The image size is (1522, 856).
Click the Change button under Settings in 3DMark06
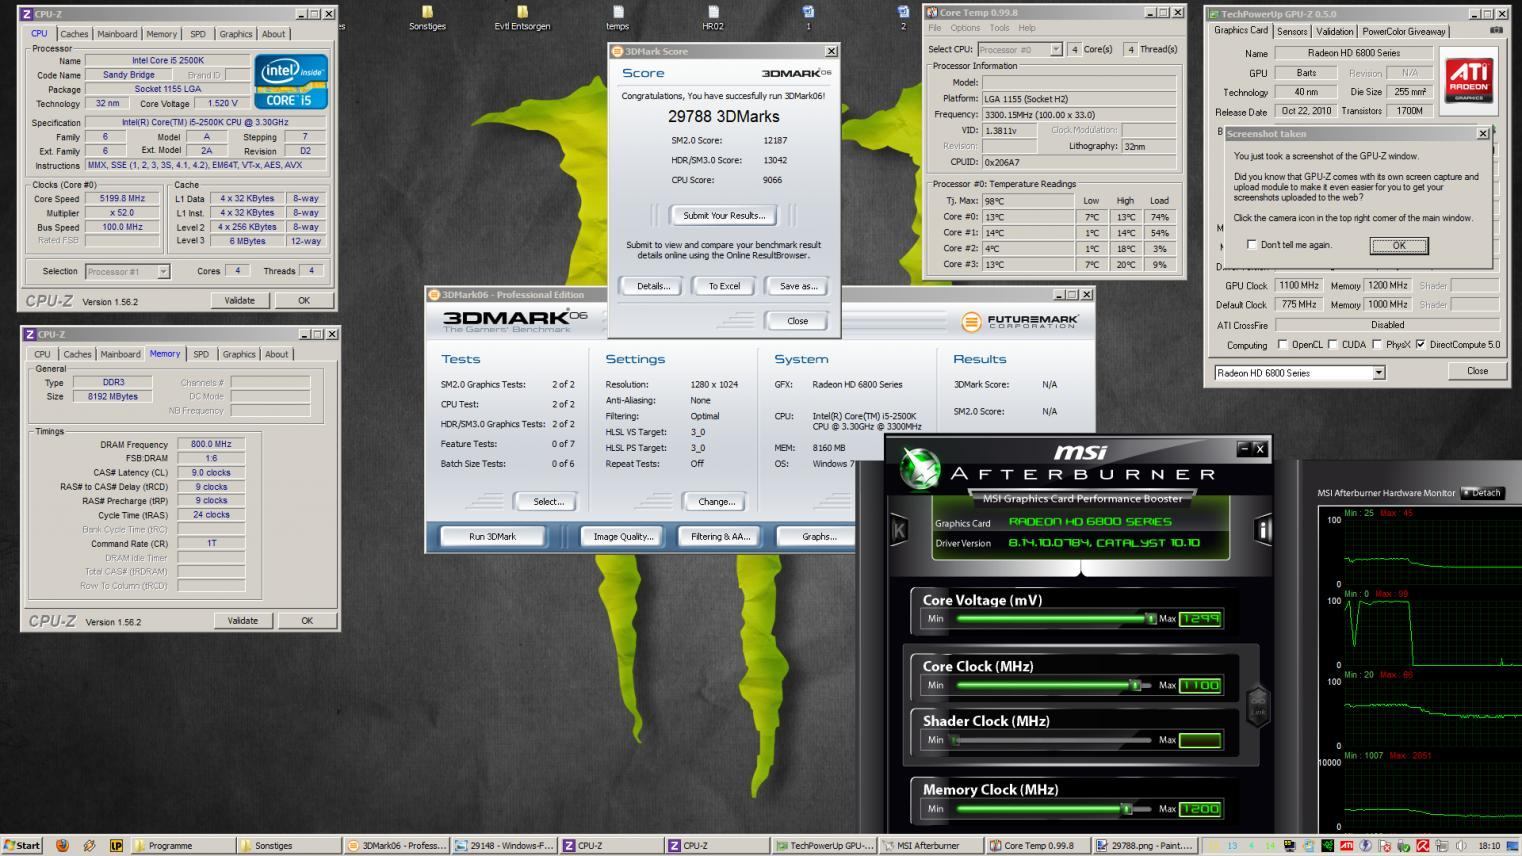[716, 502]
